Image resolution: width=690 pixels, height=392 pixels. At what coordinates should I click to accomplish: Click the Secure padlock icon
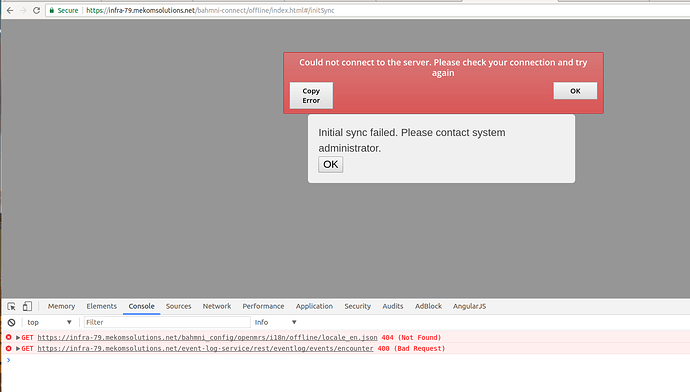tap(52, 10)
